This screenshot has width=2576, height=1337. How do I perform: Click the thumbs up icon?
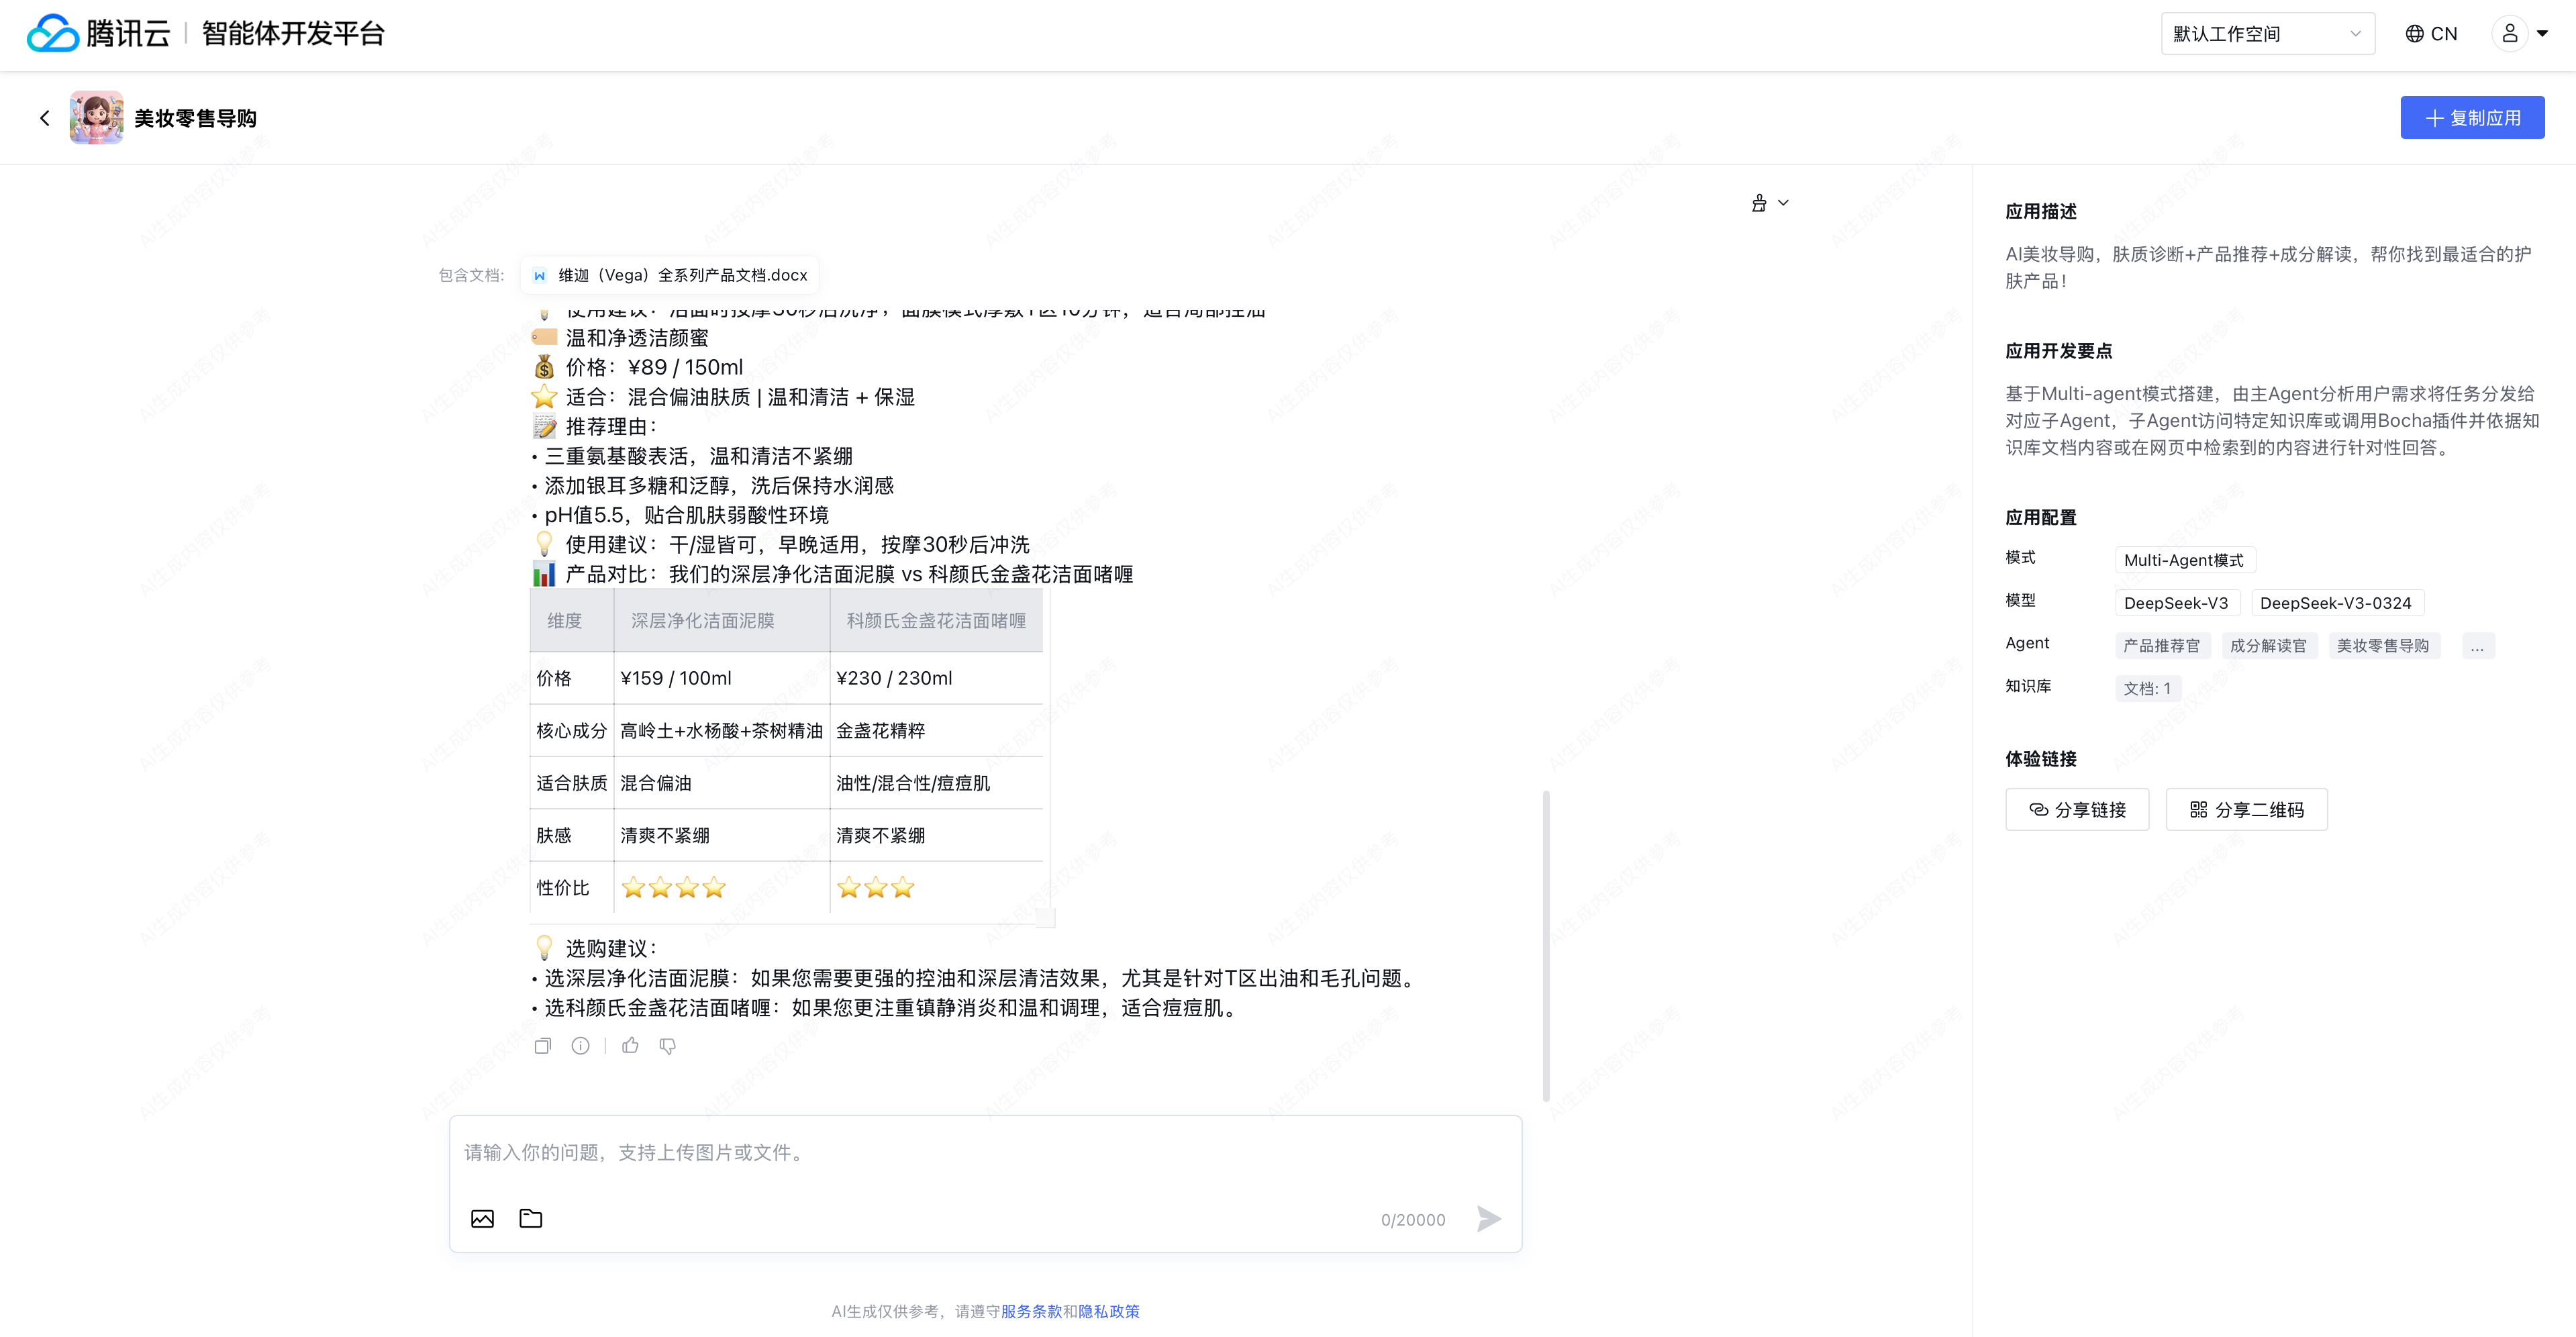(630, 1046)
